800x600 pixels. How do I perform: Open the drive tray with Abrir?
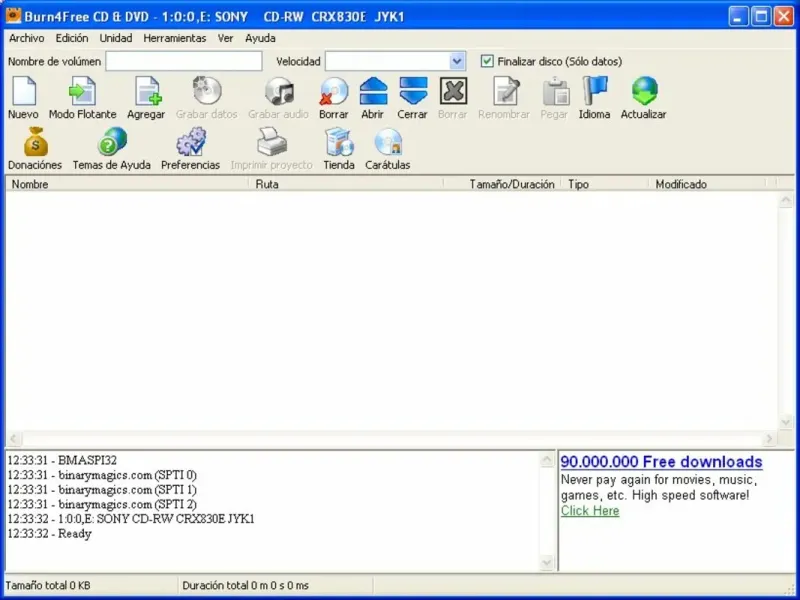(x=373, y=91)
